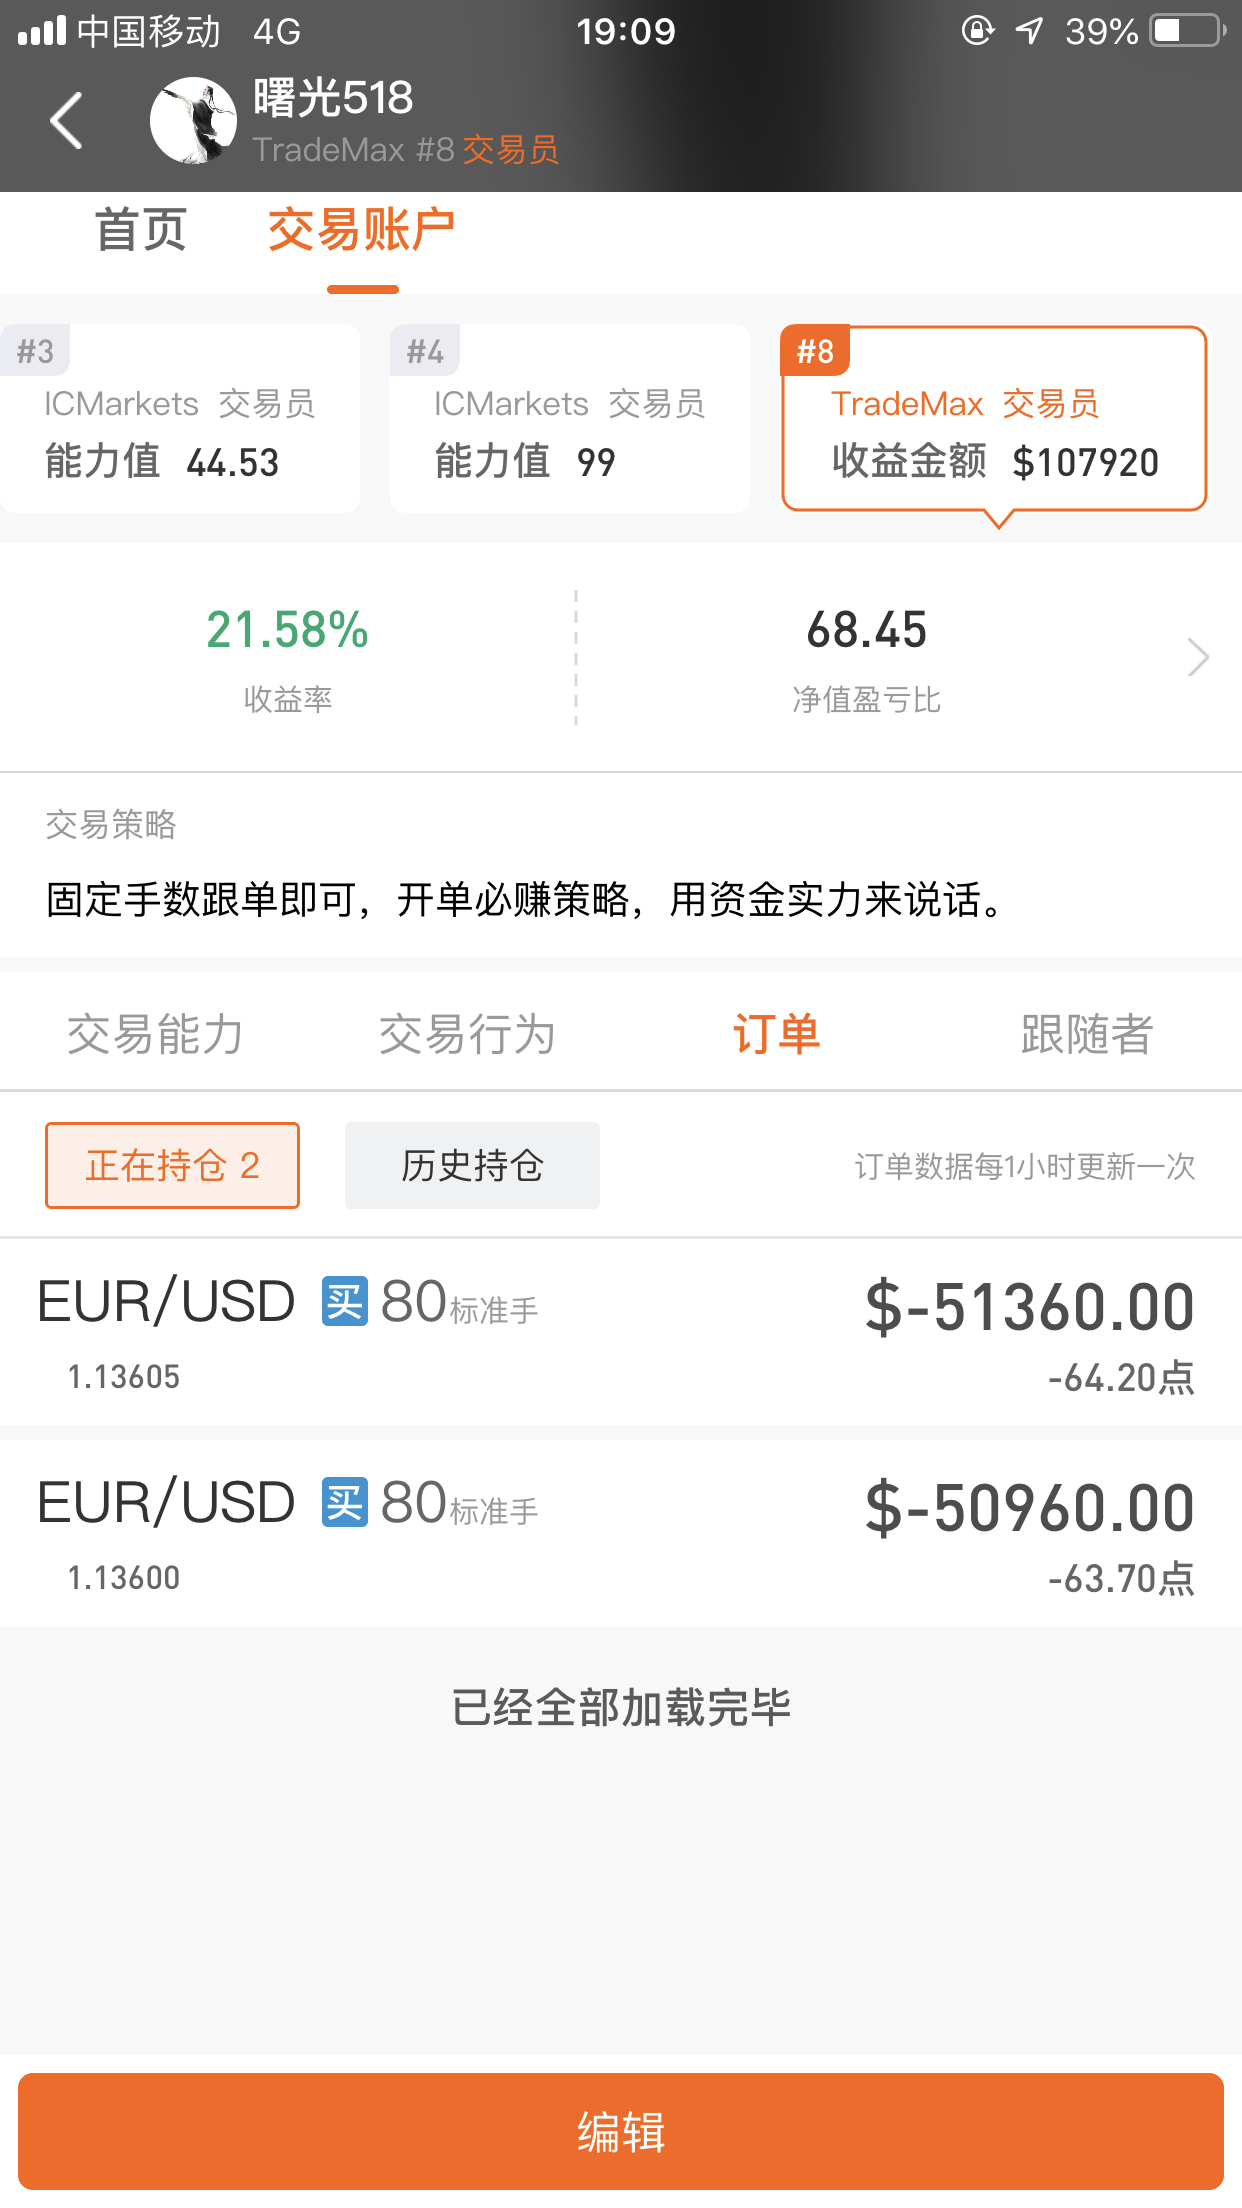Open the 交易能力 tab

click(x=155, y=1034)
